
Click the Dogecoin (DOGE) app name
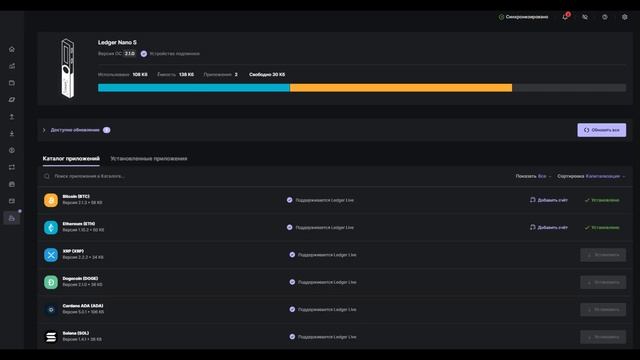[80, 279]
